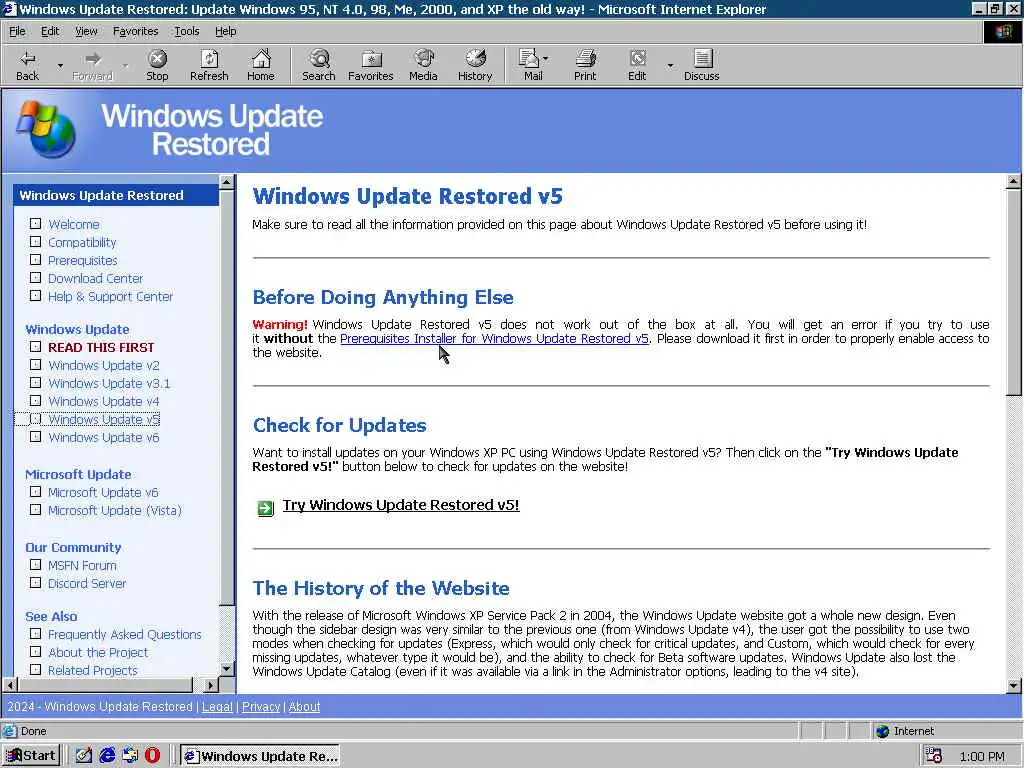The width and height of the screenshot is (1024, 768).
Task: Click the Edit toolbar button
Action: tap(637, 65)
